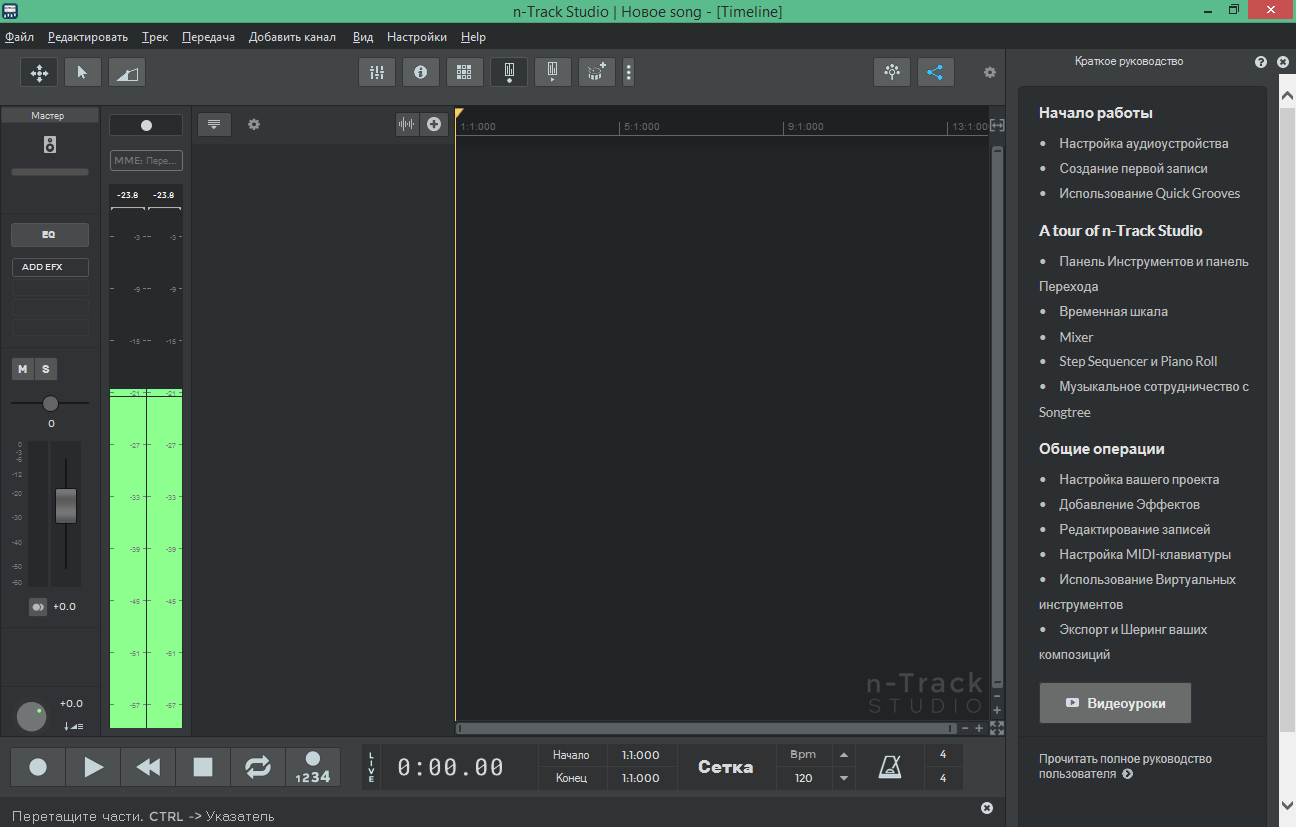Close the Краткое руководство panel
The width and height of the screenshot is (1296, 827).
[1283, 62]
